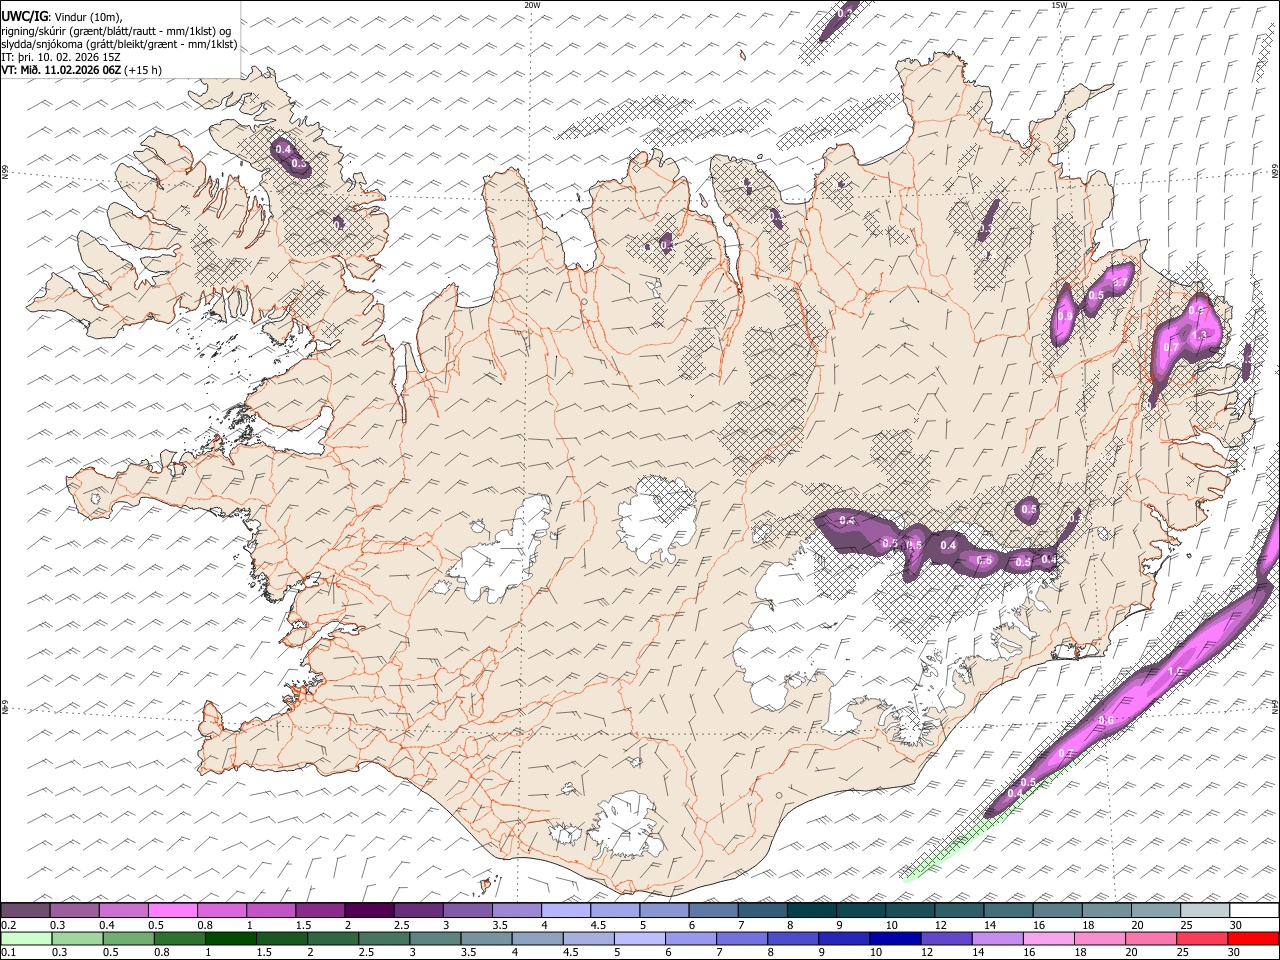This screenshot has width=1280, height=960.
Task: Choose the violet 12 swatch in the lower rain scale
Action: coord(946,938)
